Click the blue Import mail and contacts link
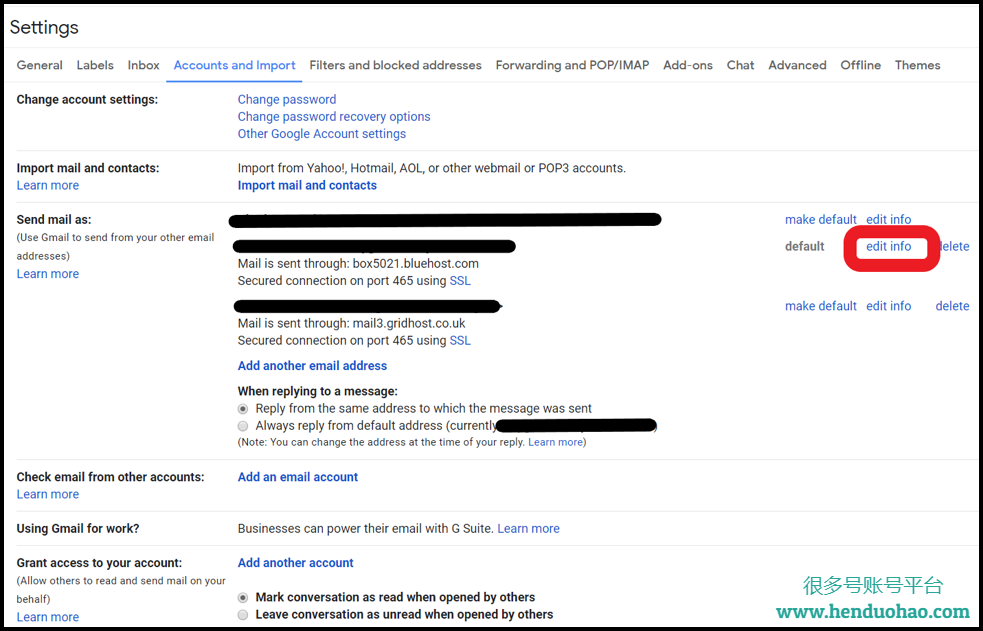 tap(307, 185)
